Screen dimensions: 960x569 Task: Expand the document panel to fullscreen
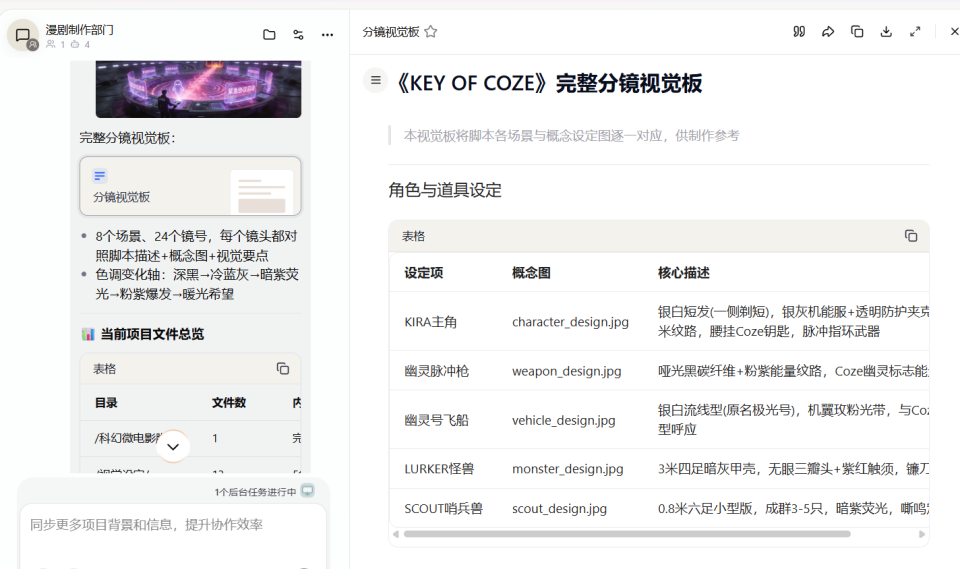(x=915, y=32)
